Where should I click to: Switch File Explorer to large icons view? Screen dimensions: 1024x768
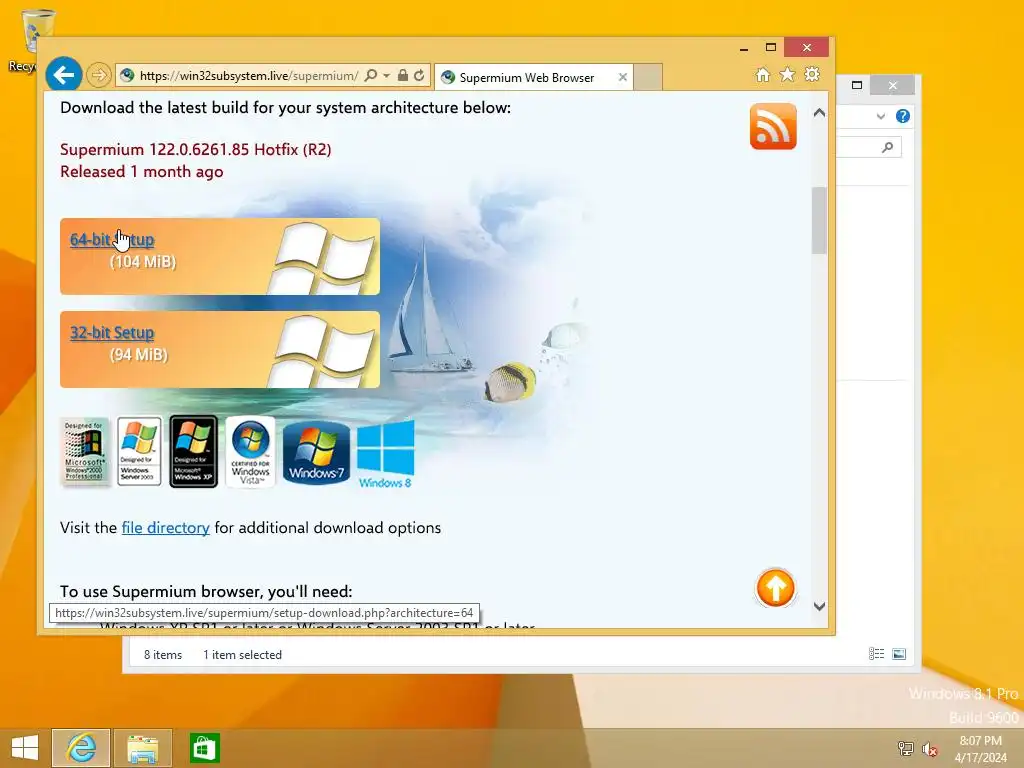click(899, 654)
